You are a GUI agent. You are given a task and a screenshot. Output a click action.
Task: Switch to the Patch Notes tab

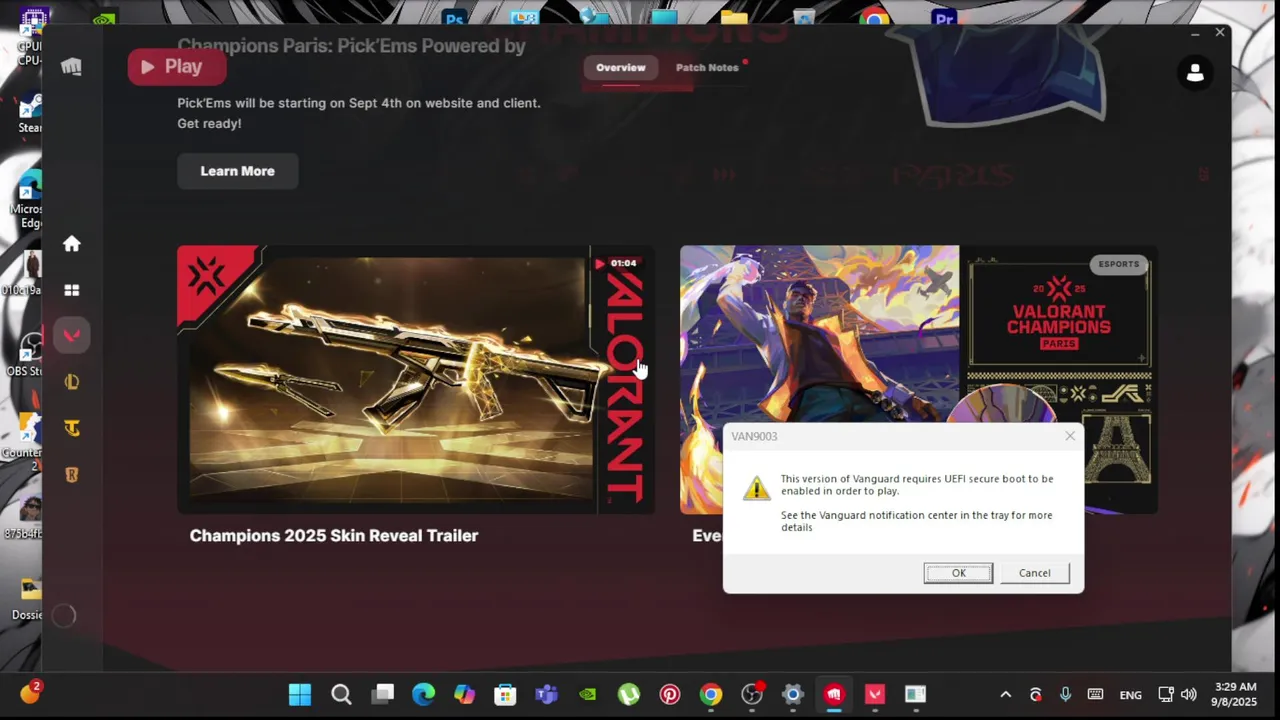click(707, 68)
